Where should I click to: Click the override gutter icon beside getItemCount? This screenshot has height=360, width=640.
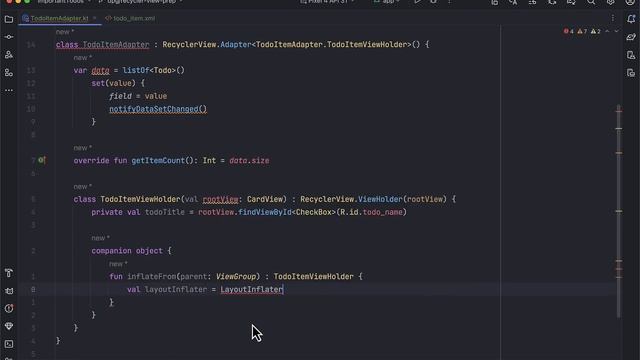tap(42, 160)
